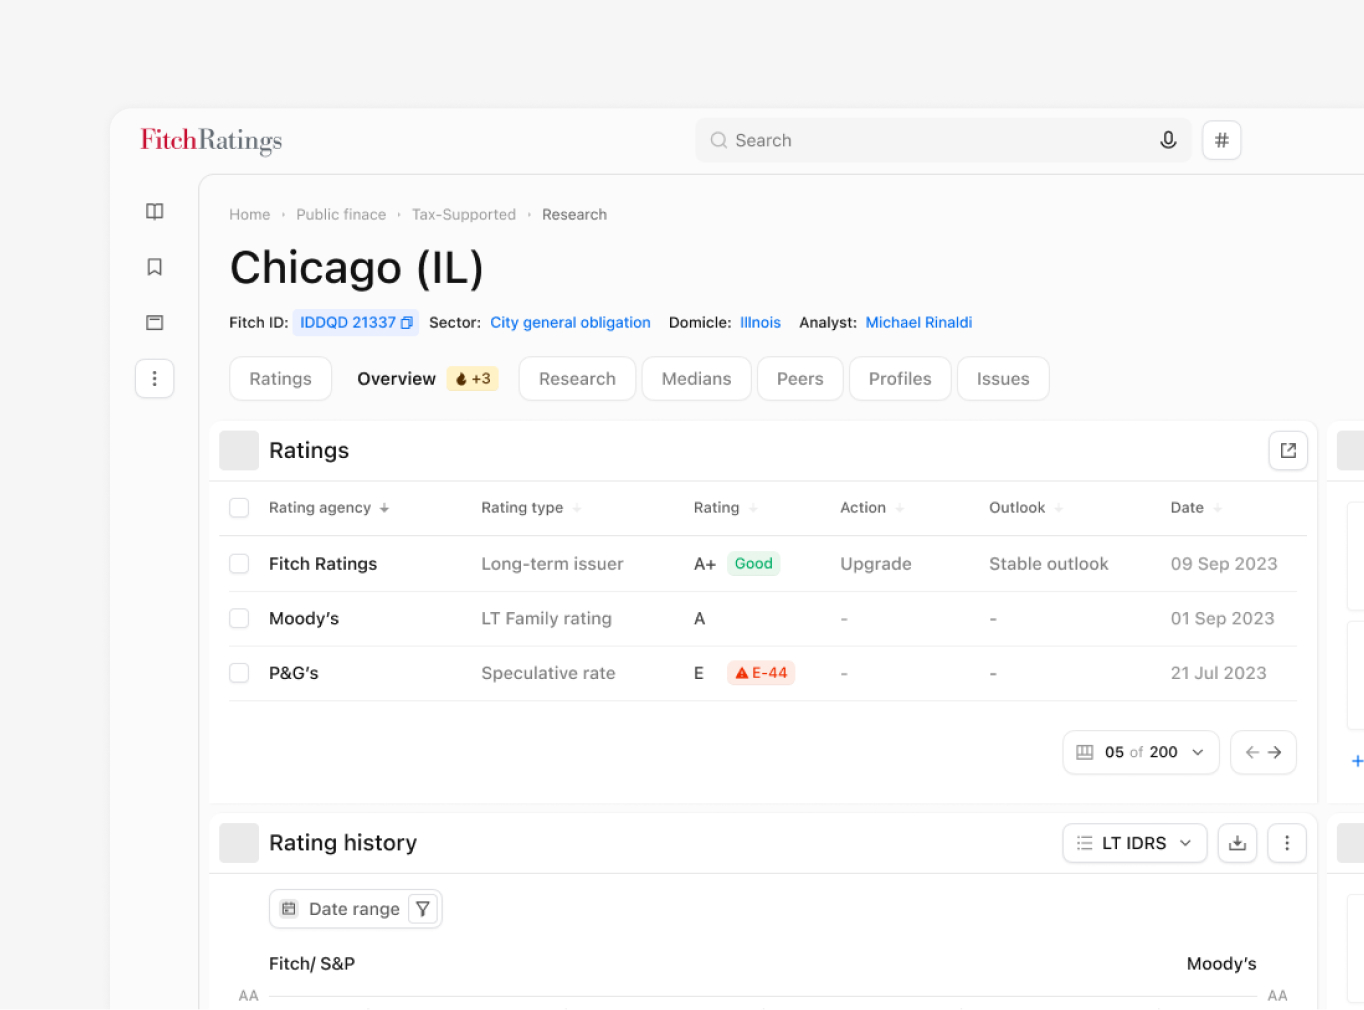Click the microphone icon in search bar
The image size is (1364, 1010).
(x=1168, y=140)
